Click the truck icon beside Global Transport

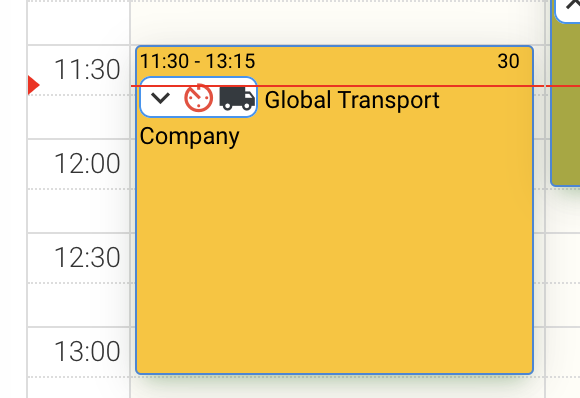[237, 98]
